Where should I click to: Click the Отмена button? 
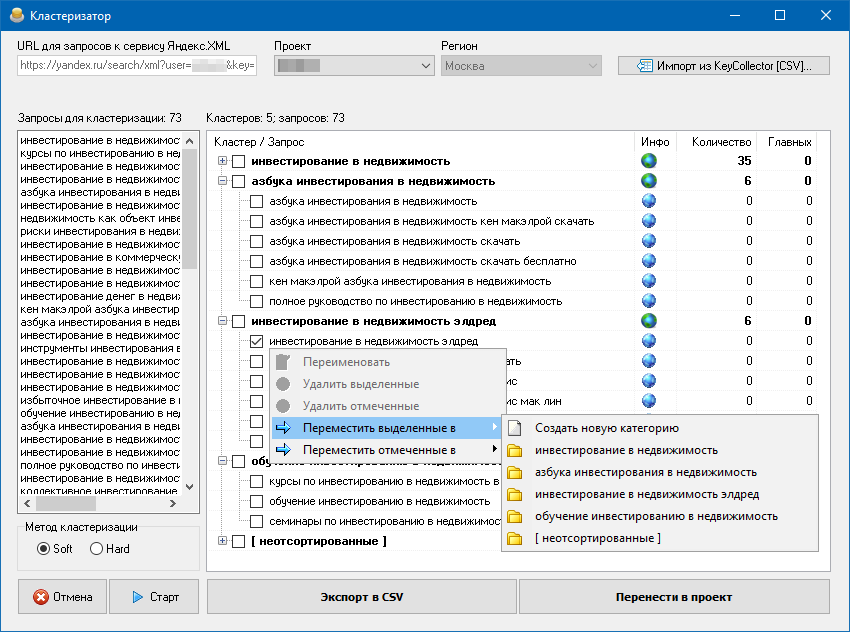[x=62, y=597]
